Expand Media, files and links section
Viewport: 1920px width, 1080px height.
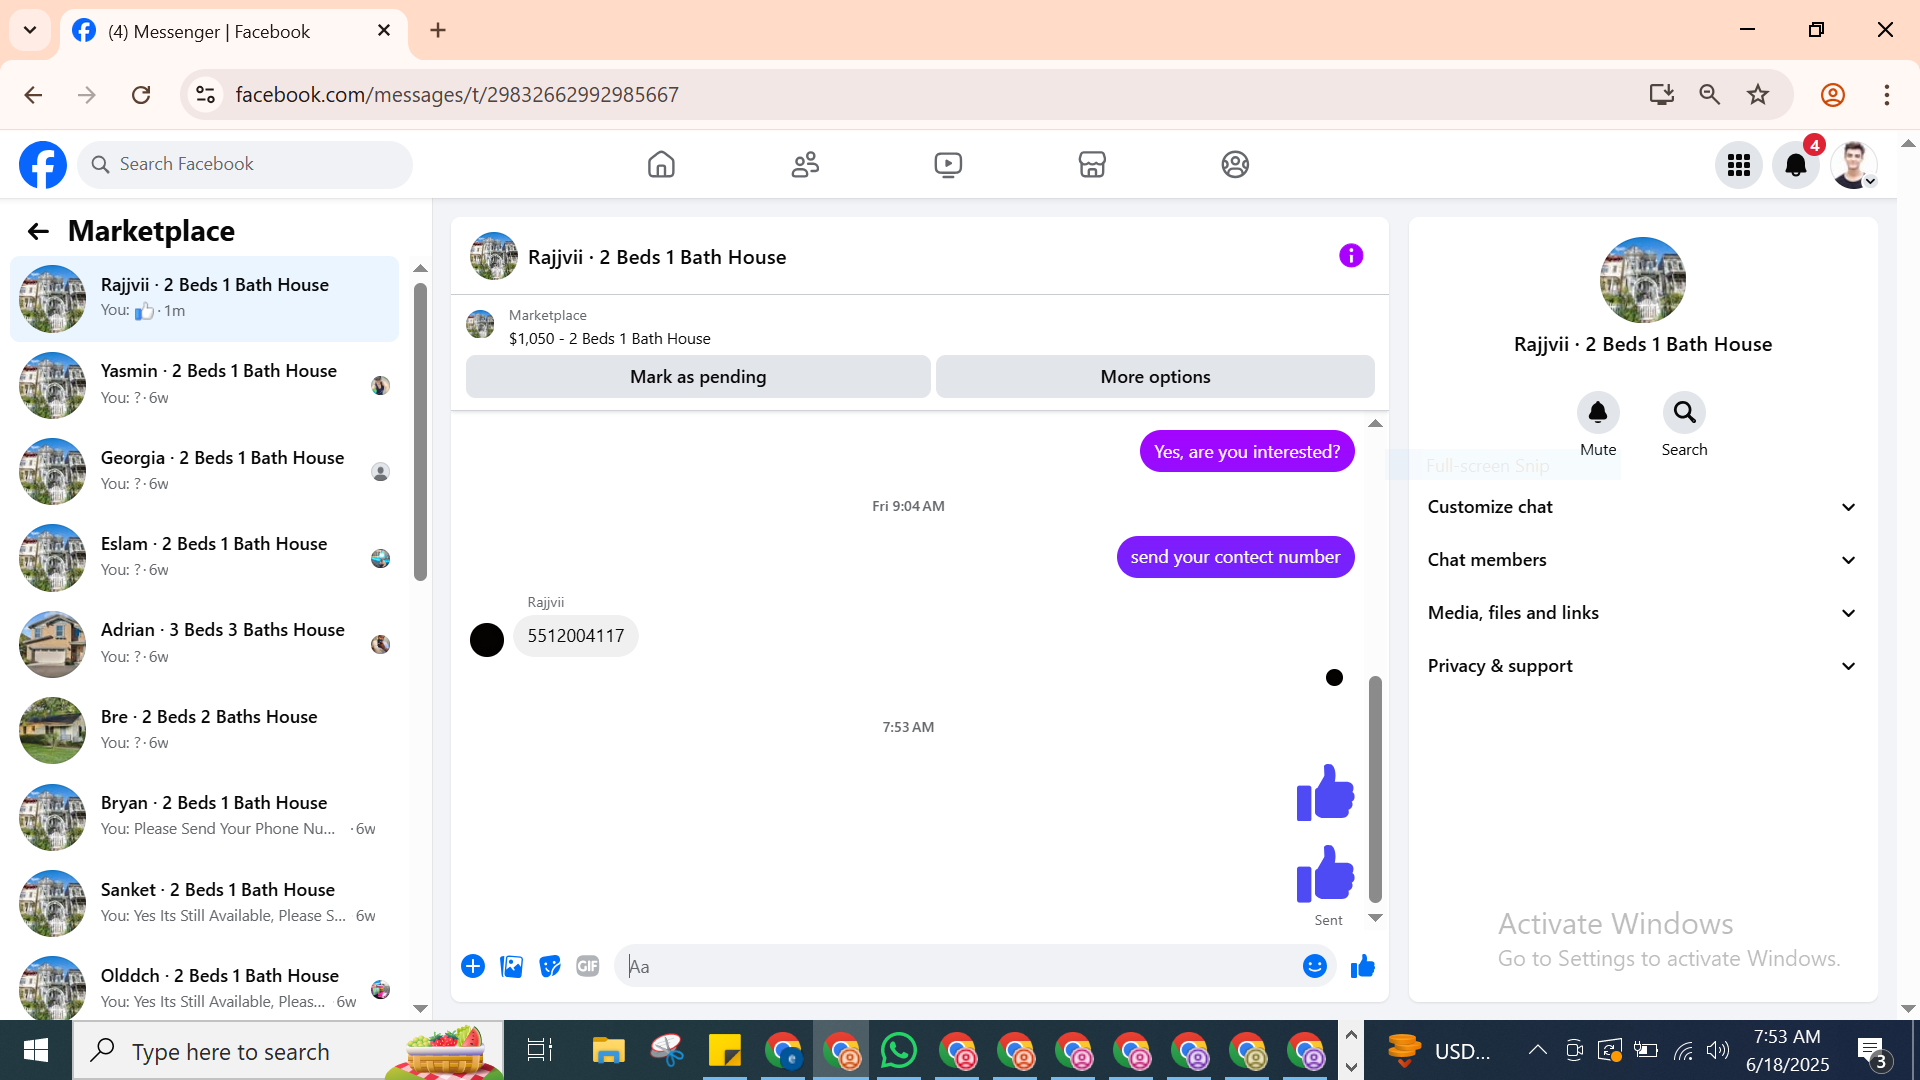[x=1642, y=613]
